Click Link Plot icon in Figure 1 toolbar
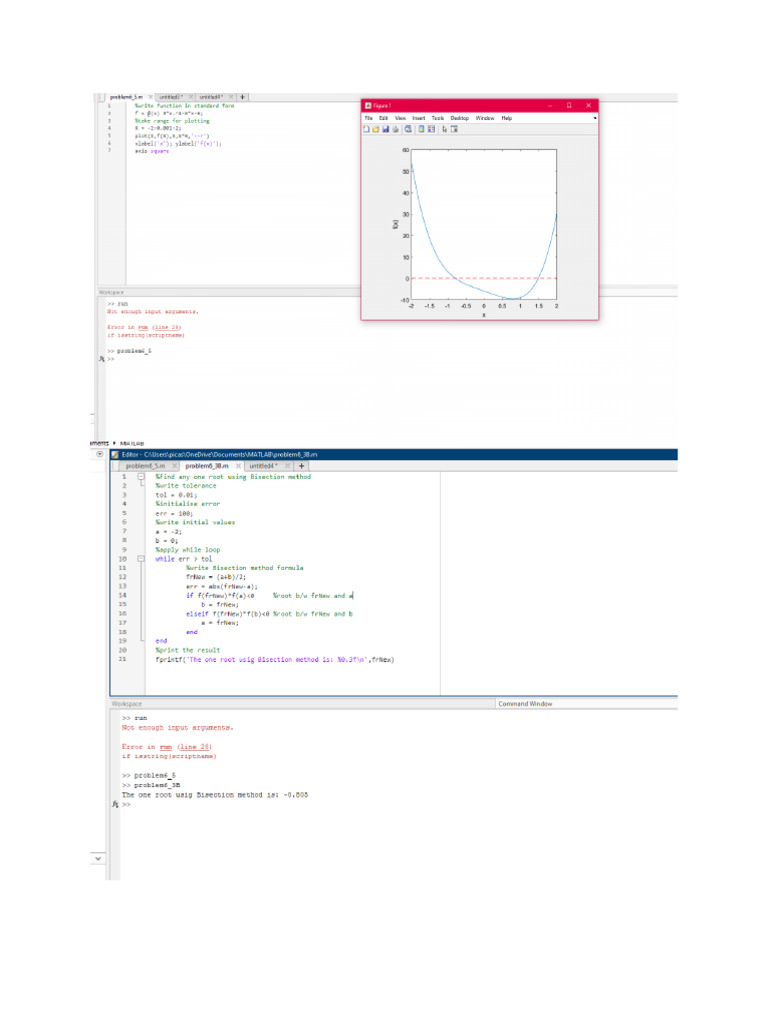 (x=408, y=129)
